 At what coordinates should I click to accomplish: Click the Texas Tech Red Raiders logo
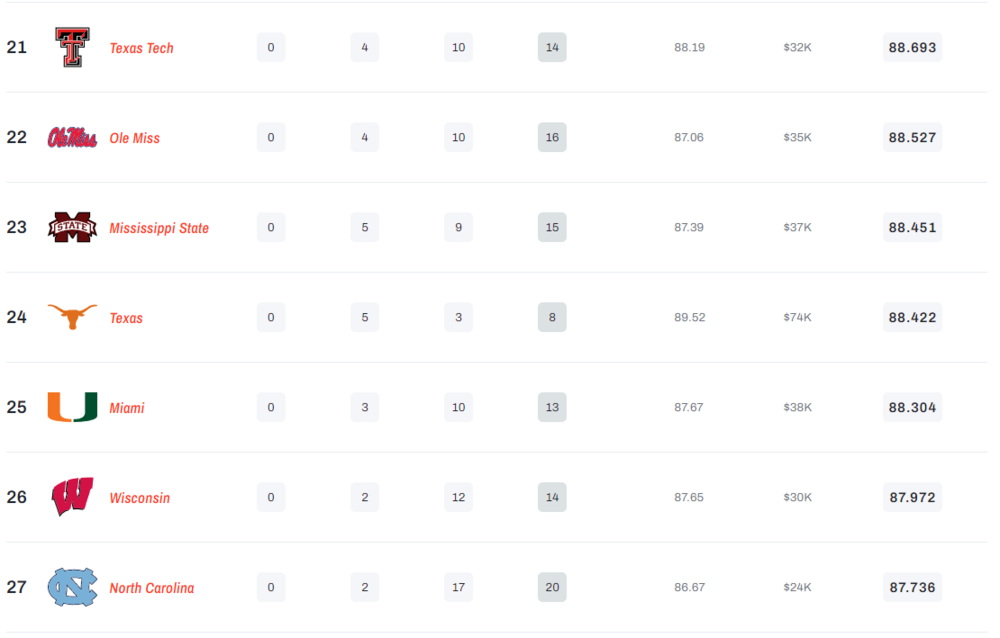pyautogui.click(x=72, y=48)
